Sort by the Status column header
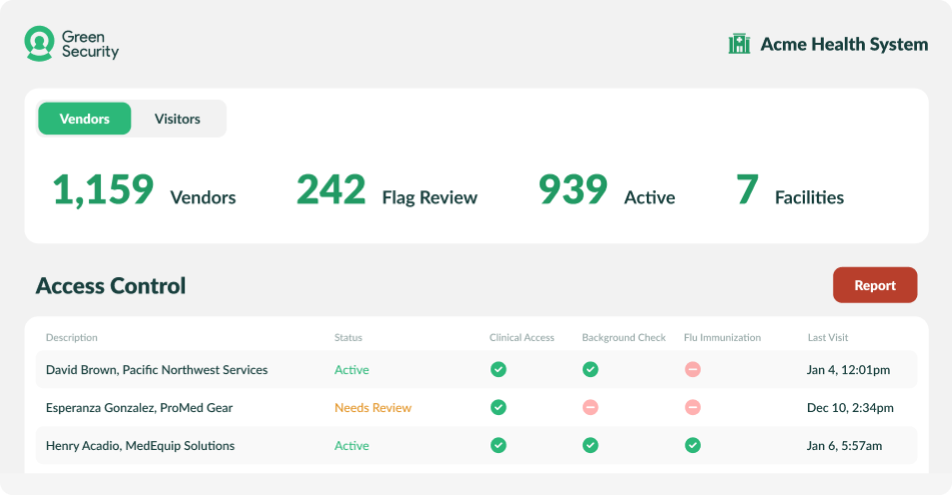Screen dimensions: 952x495 348,338
